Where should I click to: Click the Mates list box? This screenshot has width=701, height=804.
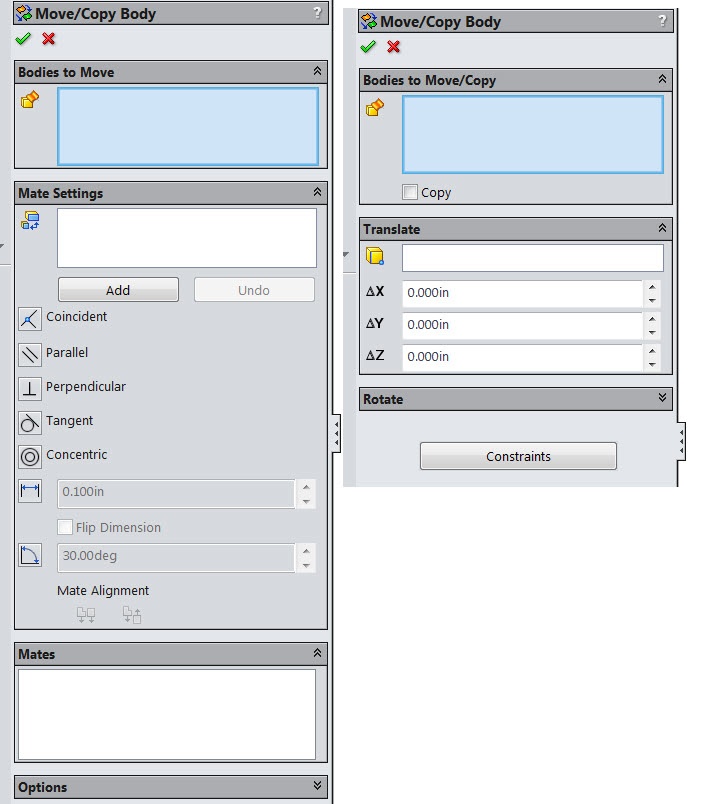pyautogui.click(x=167, y=714)
